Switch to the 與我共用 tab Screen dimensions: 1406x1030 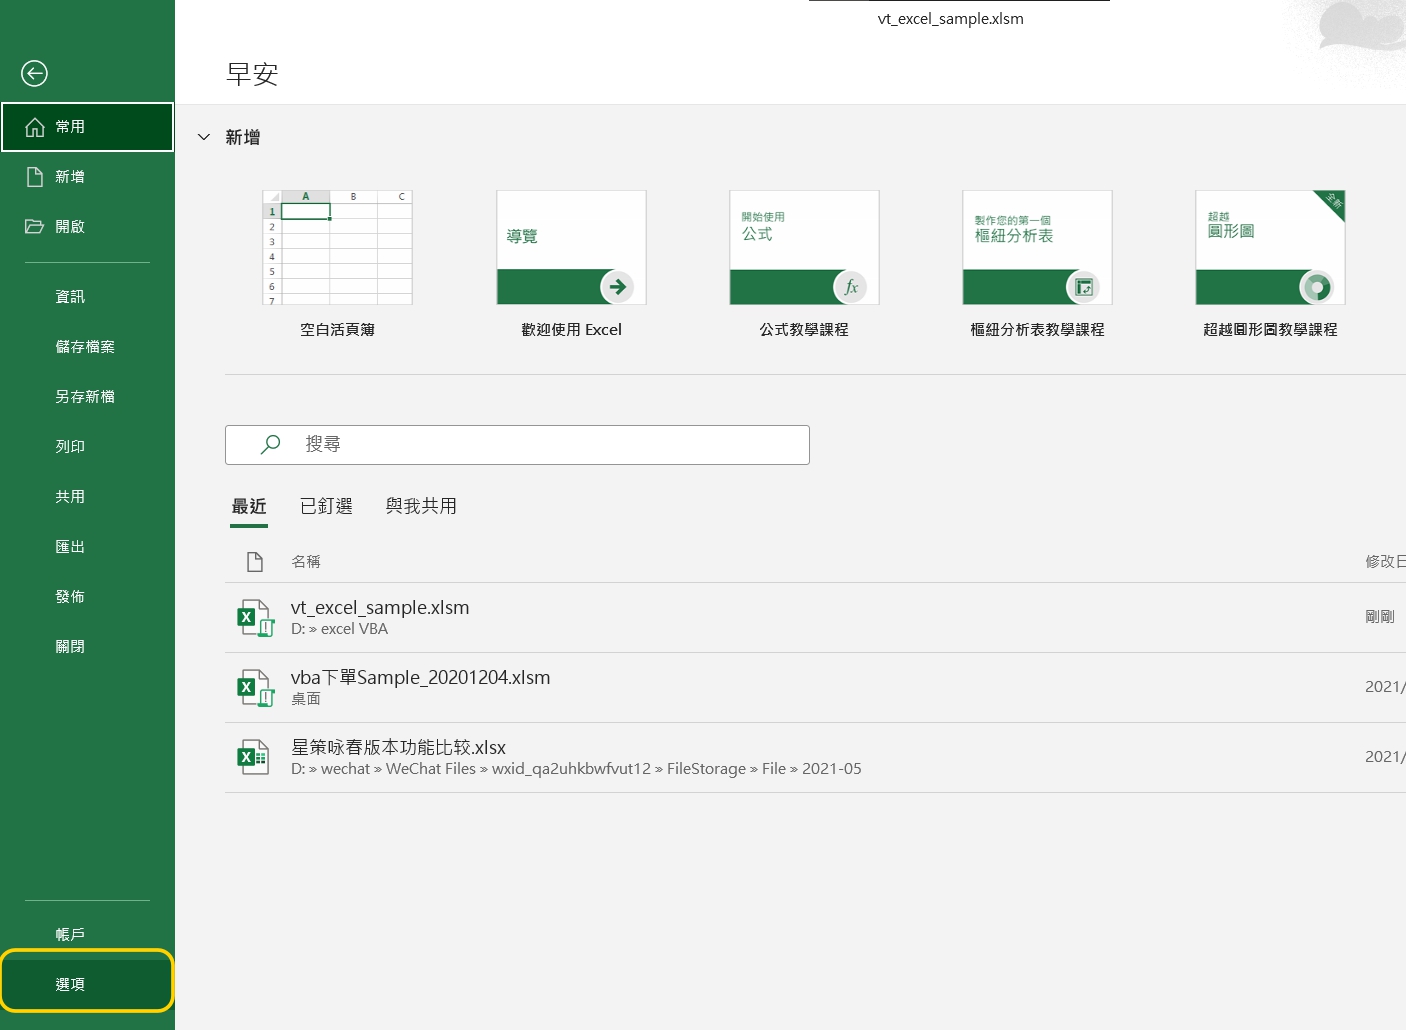(421, 507)
